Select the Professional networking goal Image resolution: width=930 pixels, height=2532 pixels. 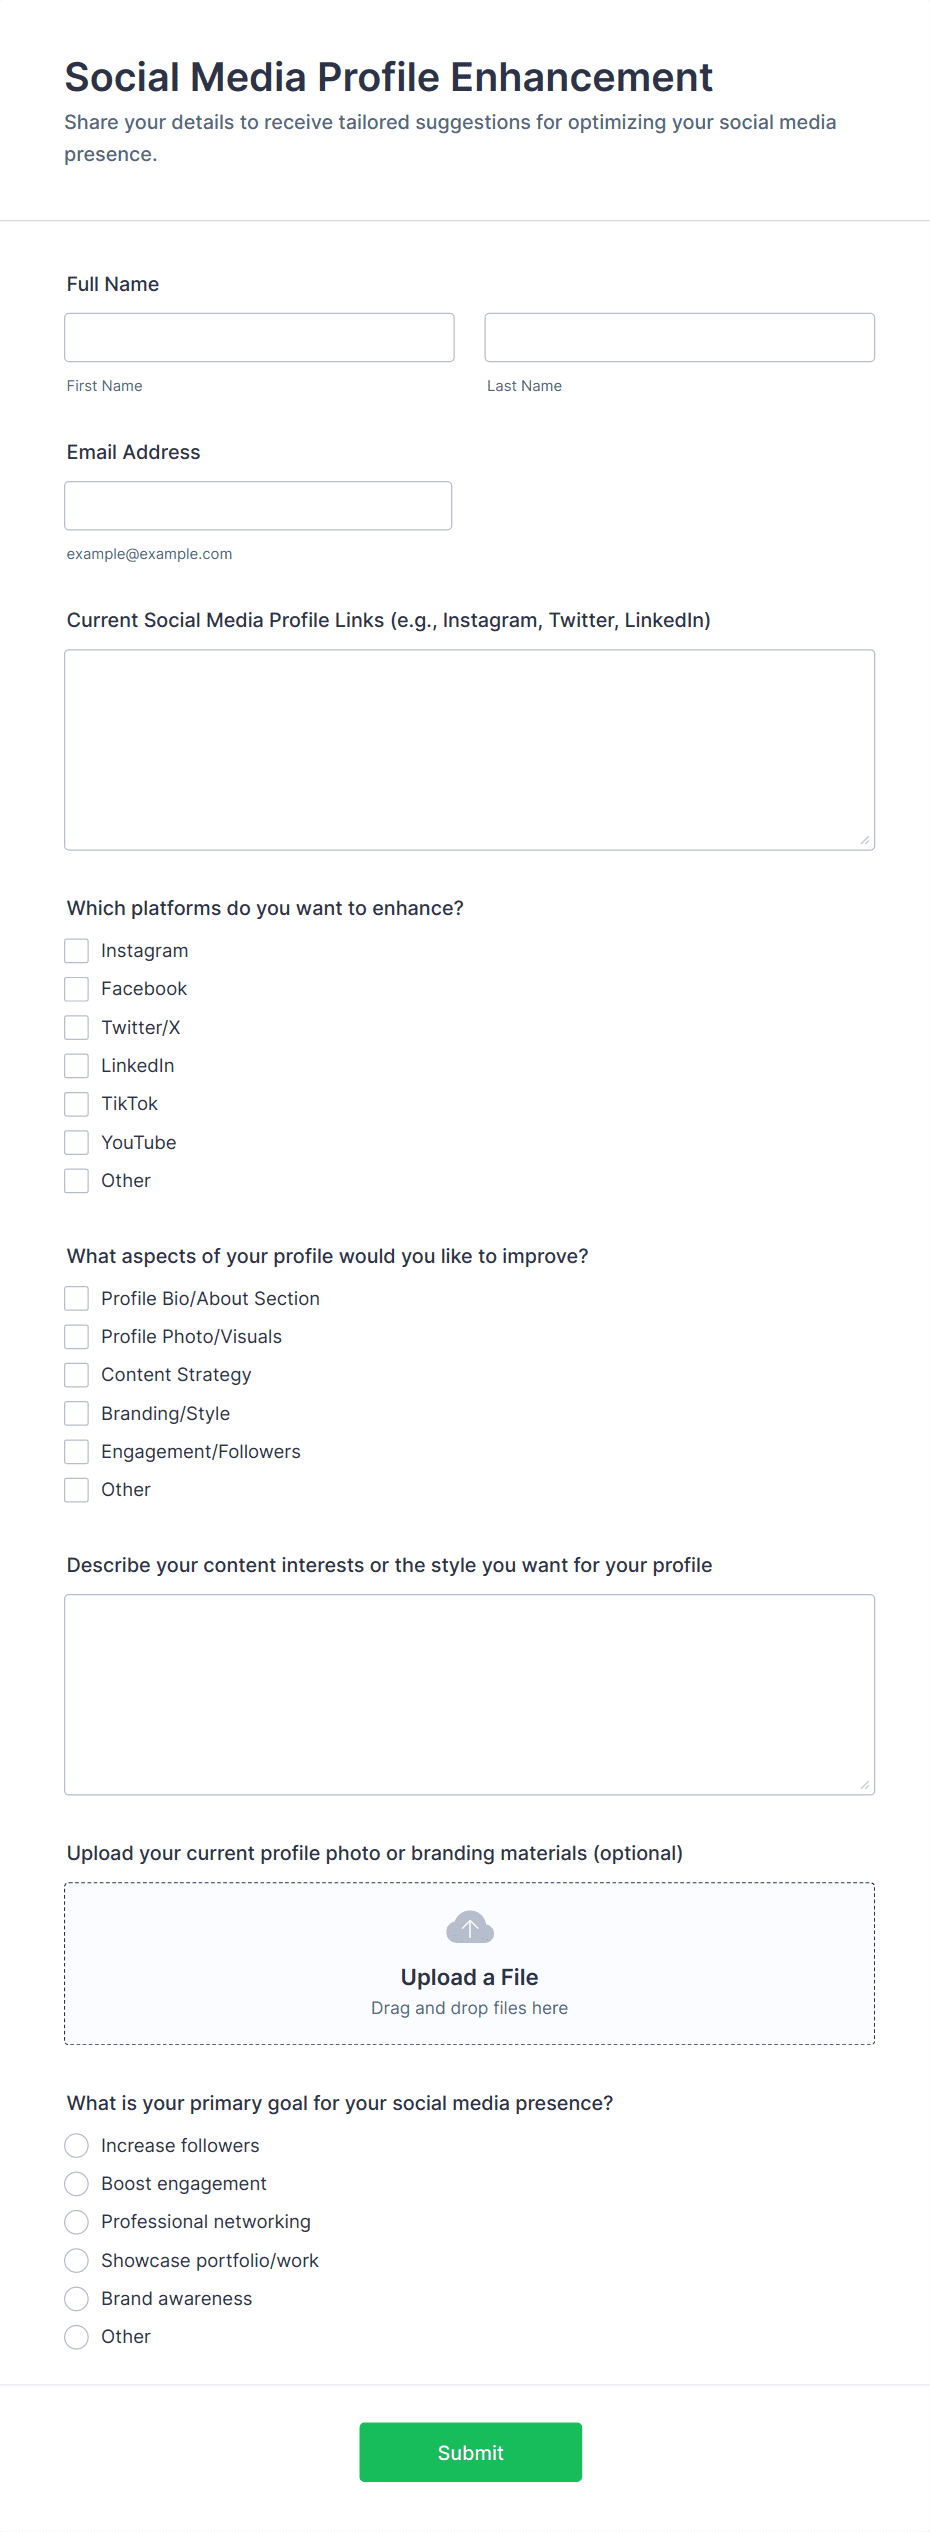pos(76,2222)
